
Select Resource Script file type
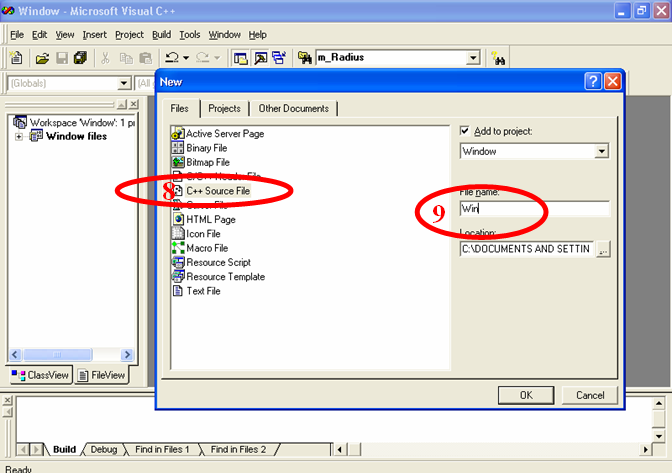[218, 262]
